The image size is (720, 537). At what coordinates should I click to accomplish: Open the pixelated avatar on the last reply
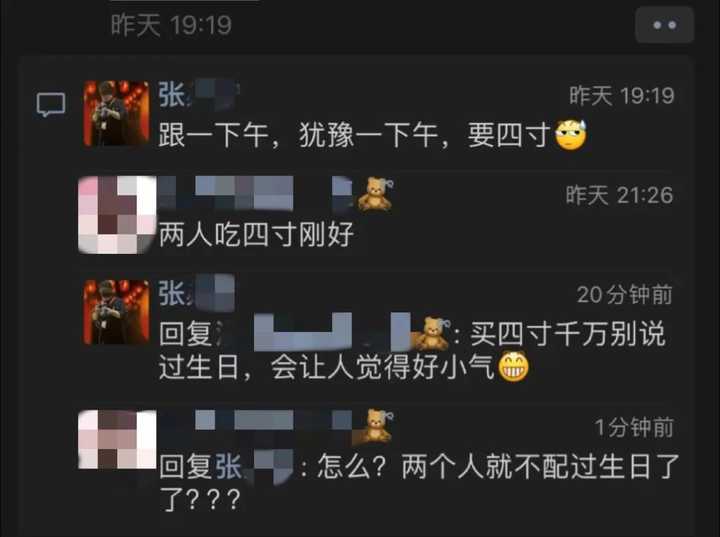pyautogui.click(x=117, y=440)
